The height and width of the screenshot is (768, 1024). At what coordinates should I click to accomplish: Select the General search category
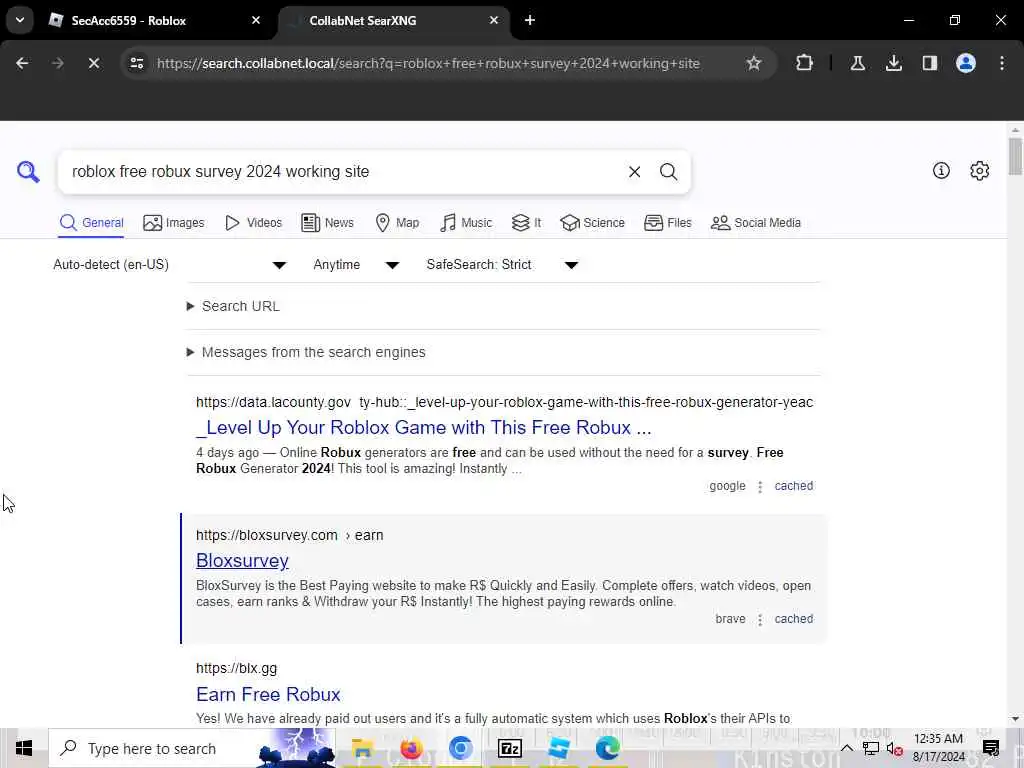click(91, 223)
